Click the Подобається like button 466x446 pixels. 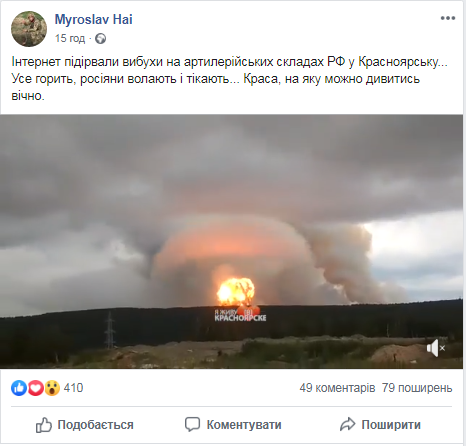click(85, 425)
